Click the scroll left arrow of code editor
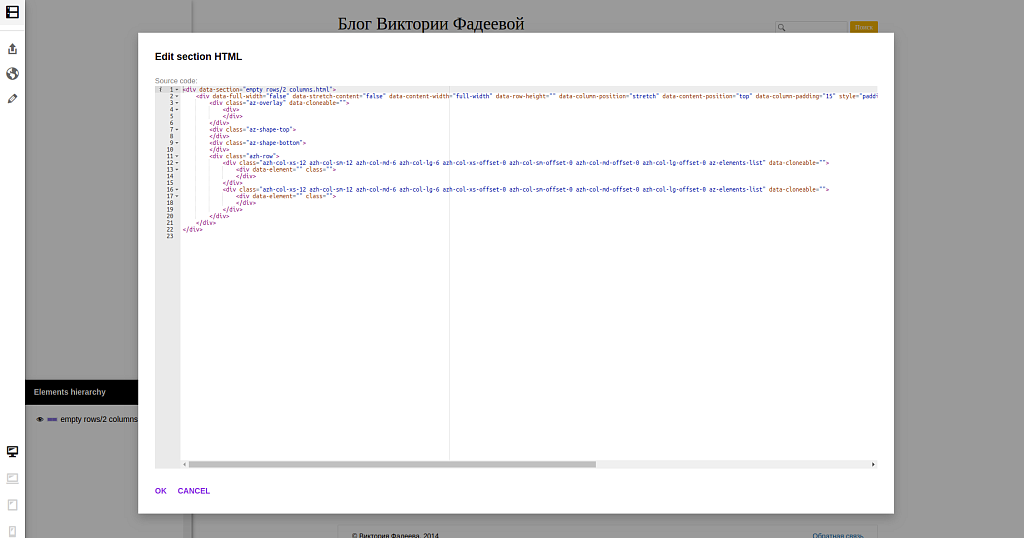Screen dimensions: 1024x538 (x=184, y=464)
